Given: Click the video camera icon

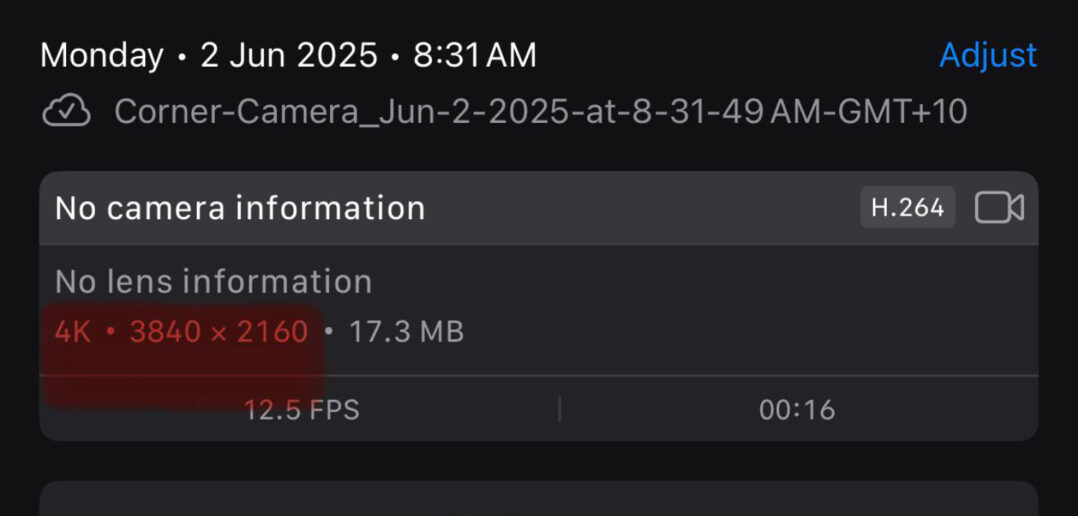Looking at the screenshot, I should [x=998, y=208].
